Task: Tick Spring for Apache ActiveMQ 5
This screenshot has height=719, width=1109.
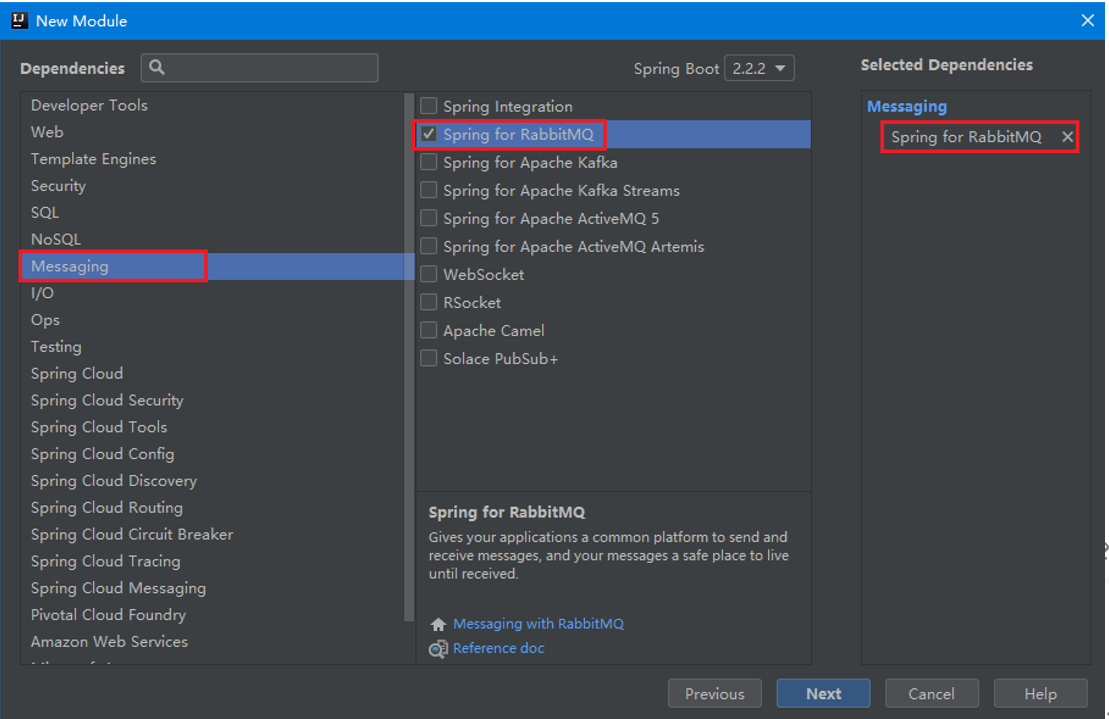Action: pos(429,218)
